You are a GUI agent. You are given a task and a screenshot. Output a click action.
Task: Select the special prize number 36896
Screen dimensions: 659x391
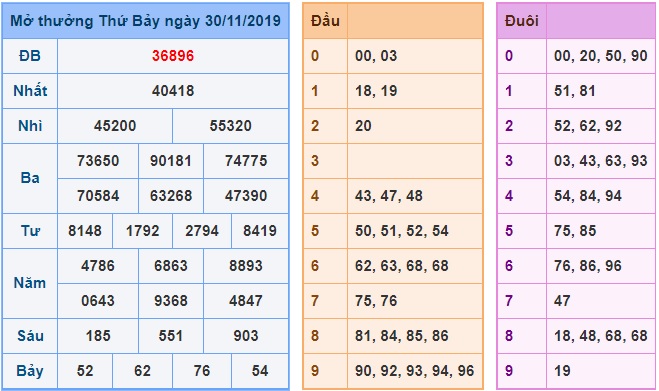pos(173,55)
